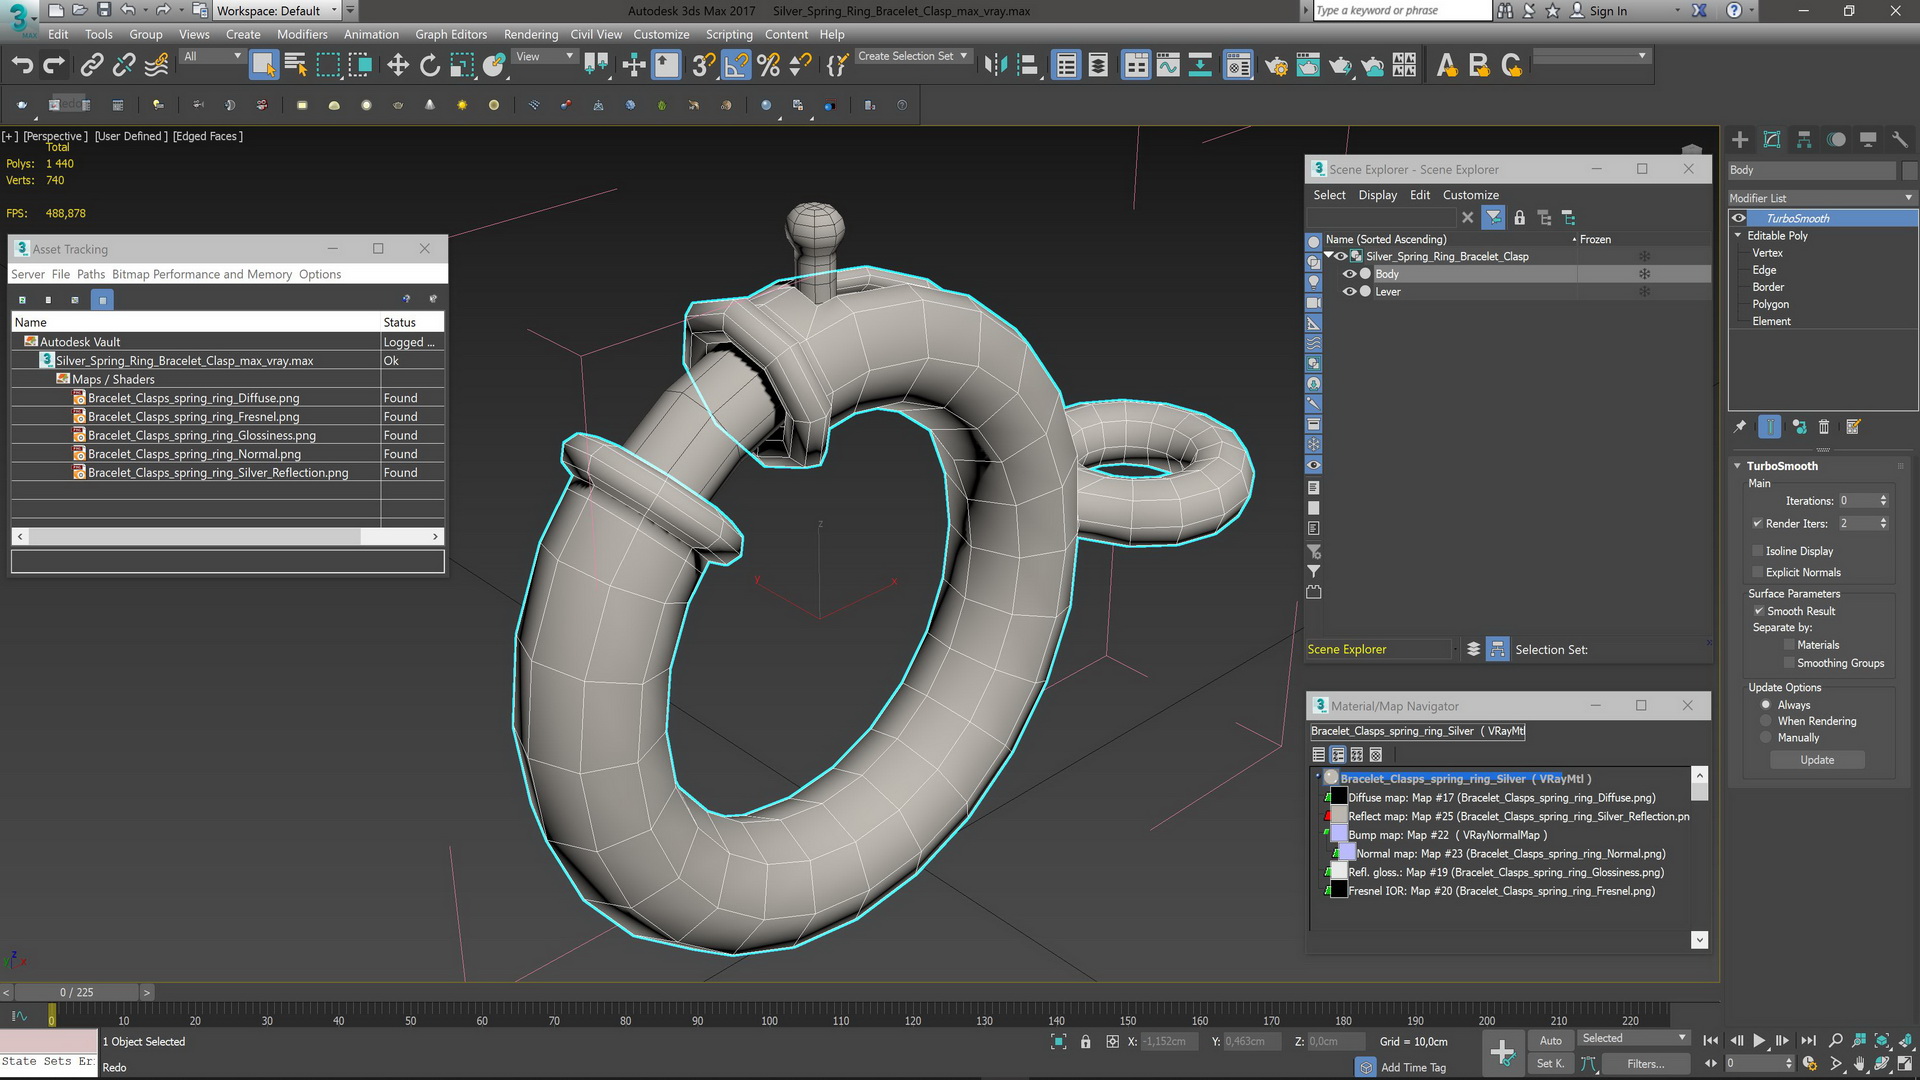1920x1080 pixels.
Task: Hide the Lever object eye icon
Action: pyautogui.click(x=1349, y=292)
